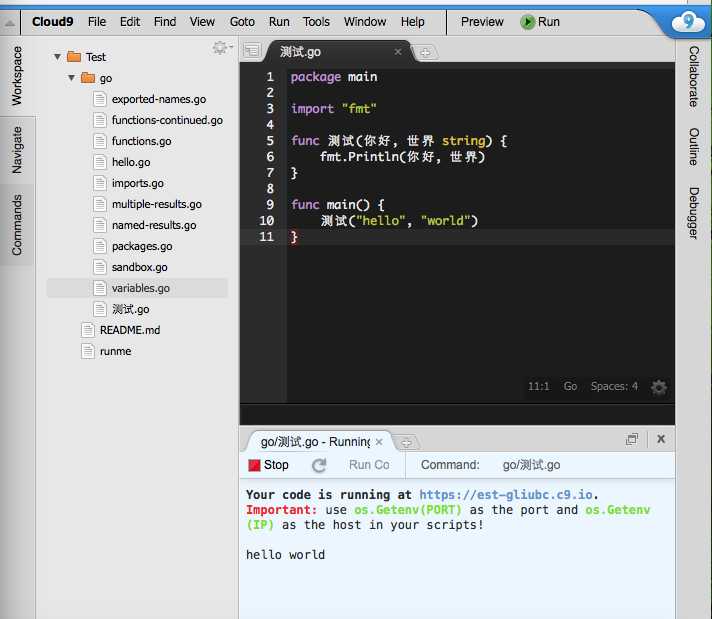The image size is (712, 619).
Task: Open the Spaces: 4 indentation selector
Action: click(x=614, y=386)
